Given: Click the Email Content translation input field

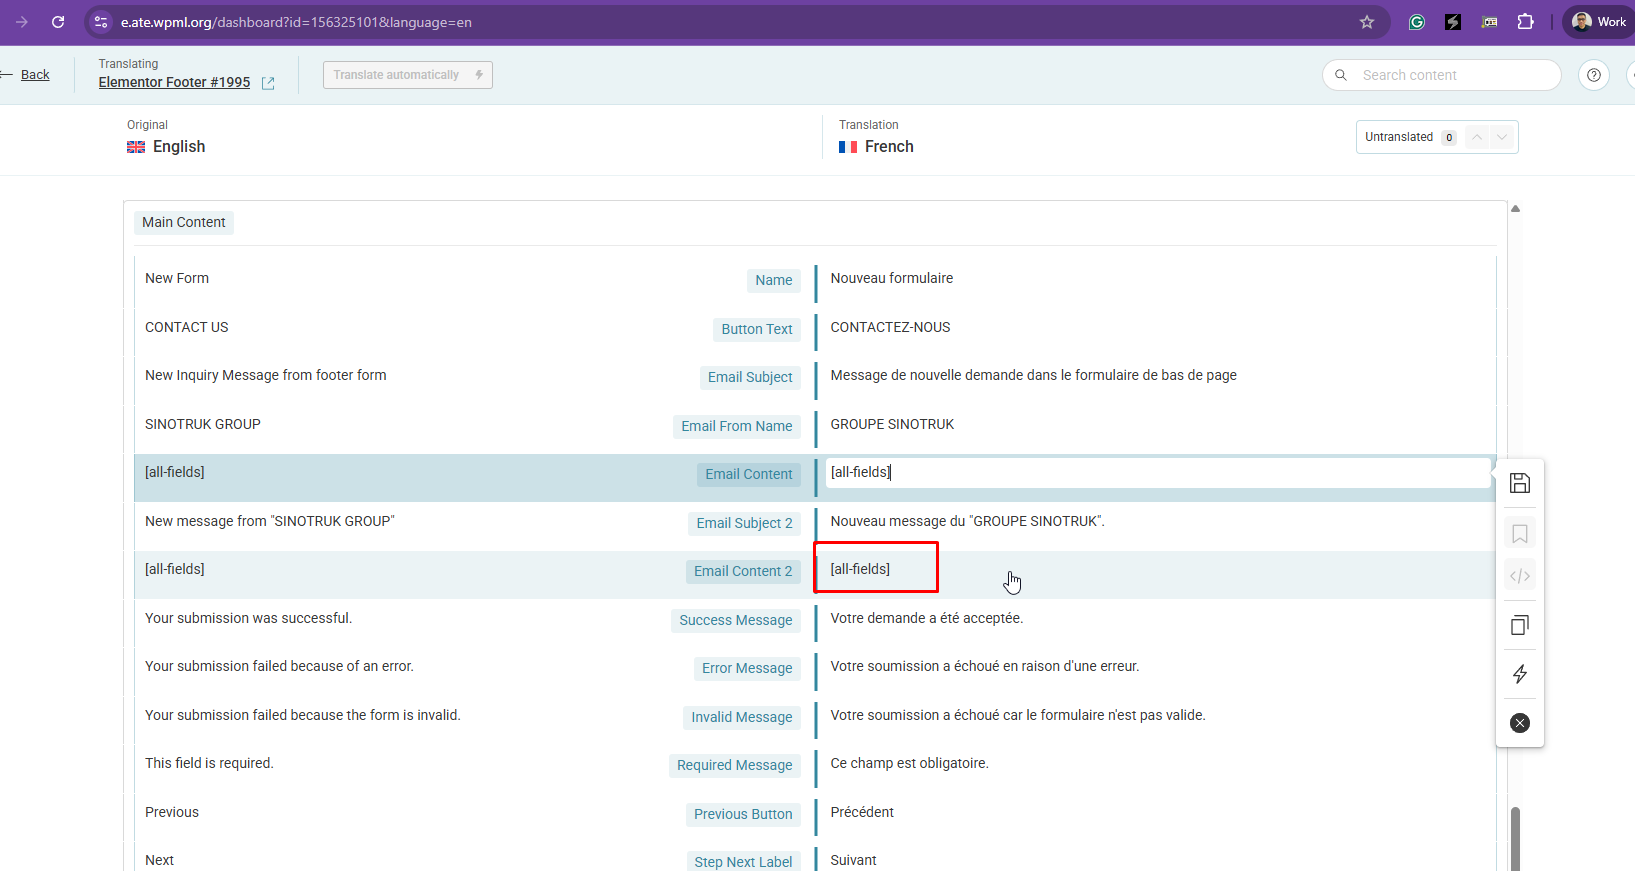Looking at the screenshot, I should (1158, 473).
